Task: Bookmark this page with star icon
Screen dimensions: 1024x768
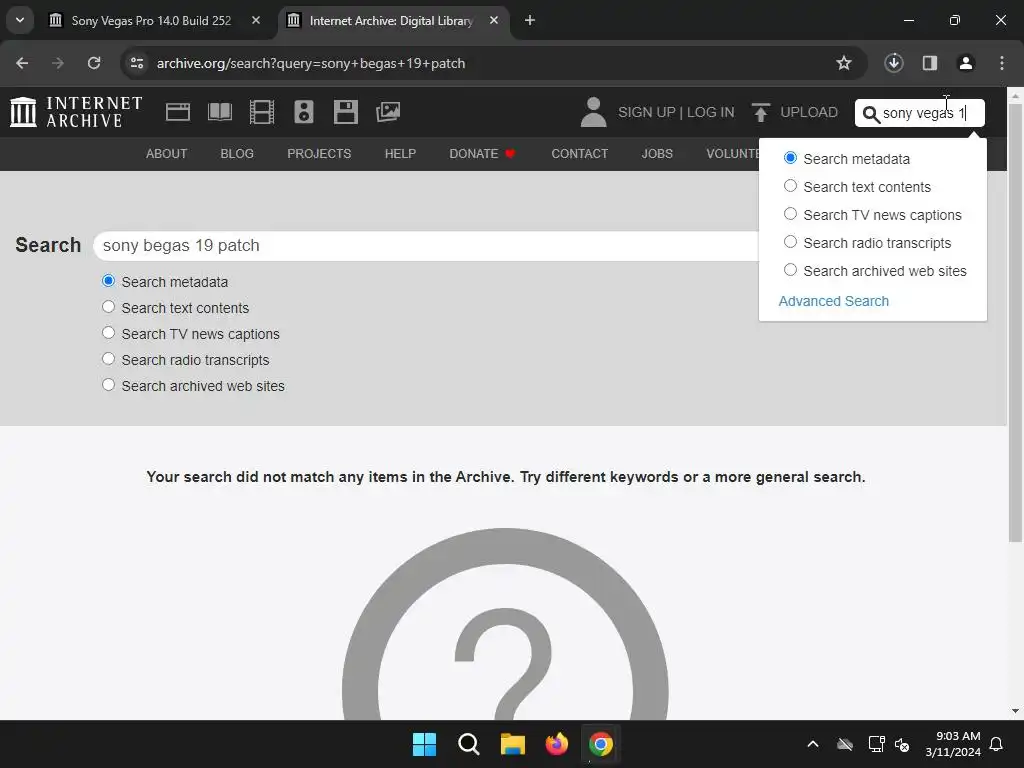Action: click(844, 63)
